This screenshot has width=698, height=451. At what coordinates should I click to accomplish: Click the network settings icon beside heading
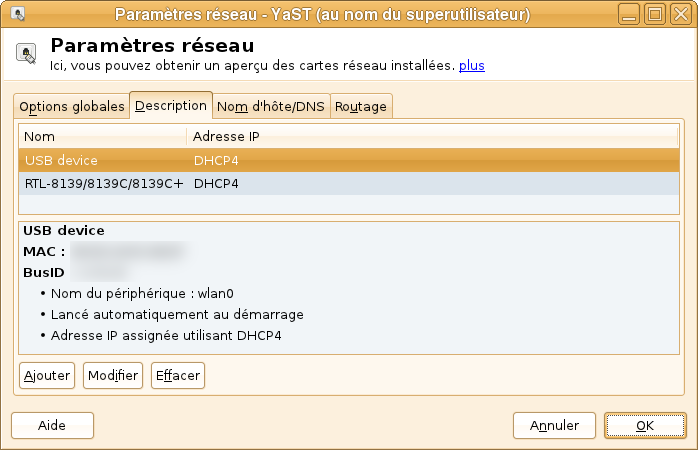click(26, 53)
